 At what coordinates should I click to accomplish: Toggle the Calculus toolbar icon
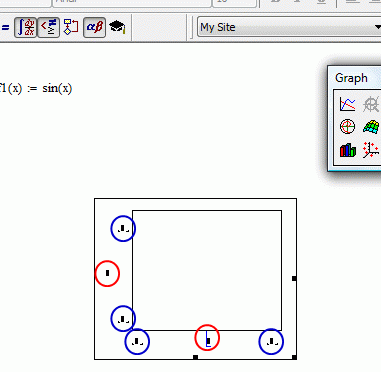point(26,27)
